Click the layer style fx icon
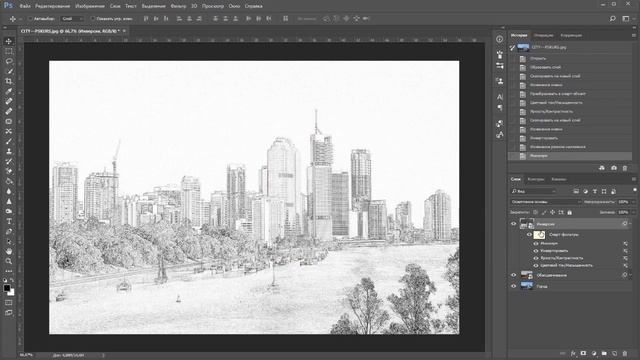The width and height of the screenshot is (640, 360). coord(573,353)
